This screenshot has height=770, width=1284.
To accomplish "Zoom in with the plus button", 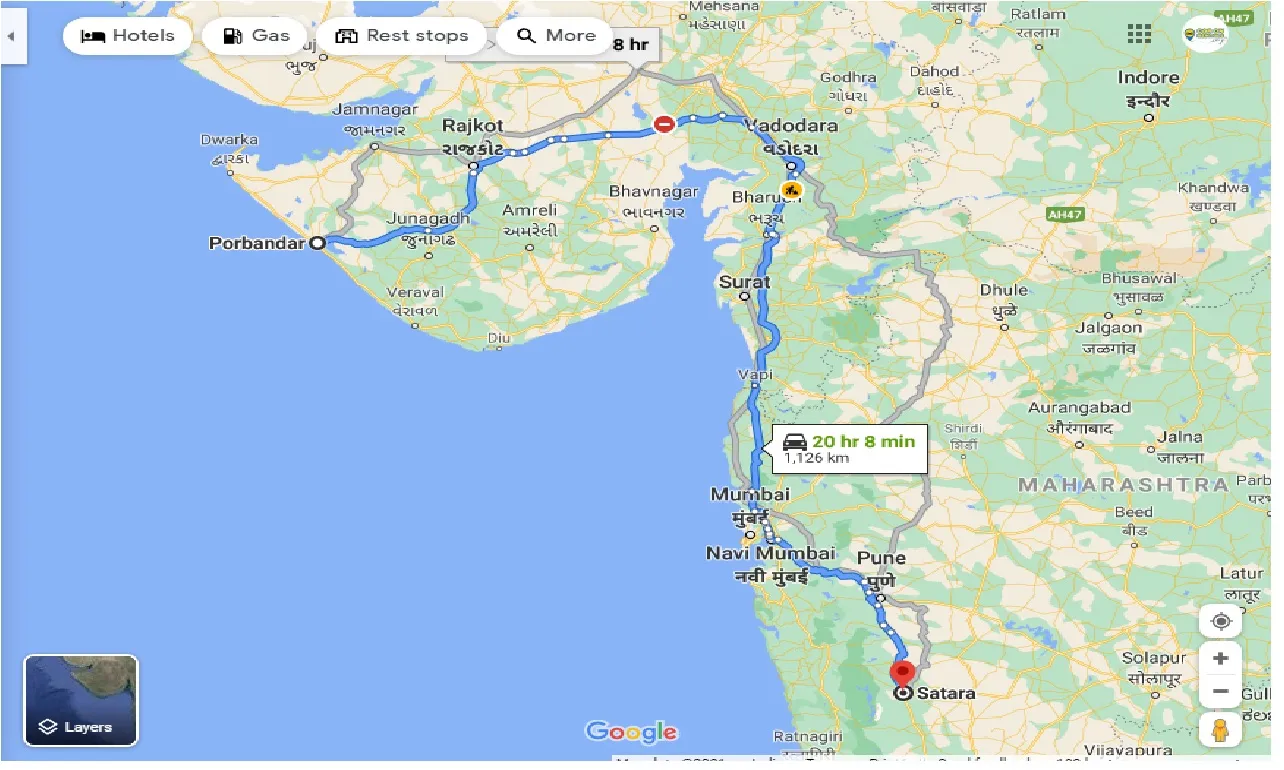I will pyautogui.click(x=1220, y=660).
